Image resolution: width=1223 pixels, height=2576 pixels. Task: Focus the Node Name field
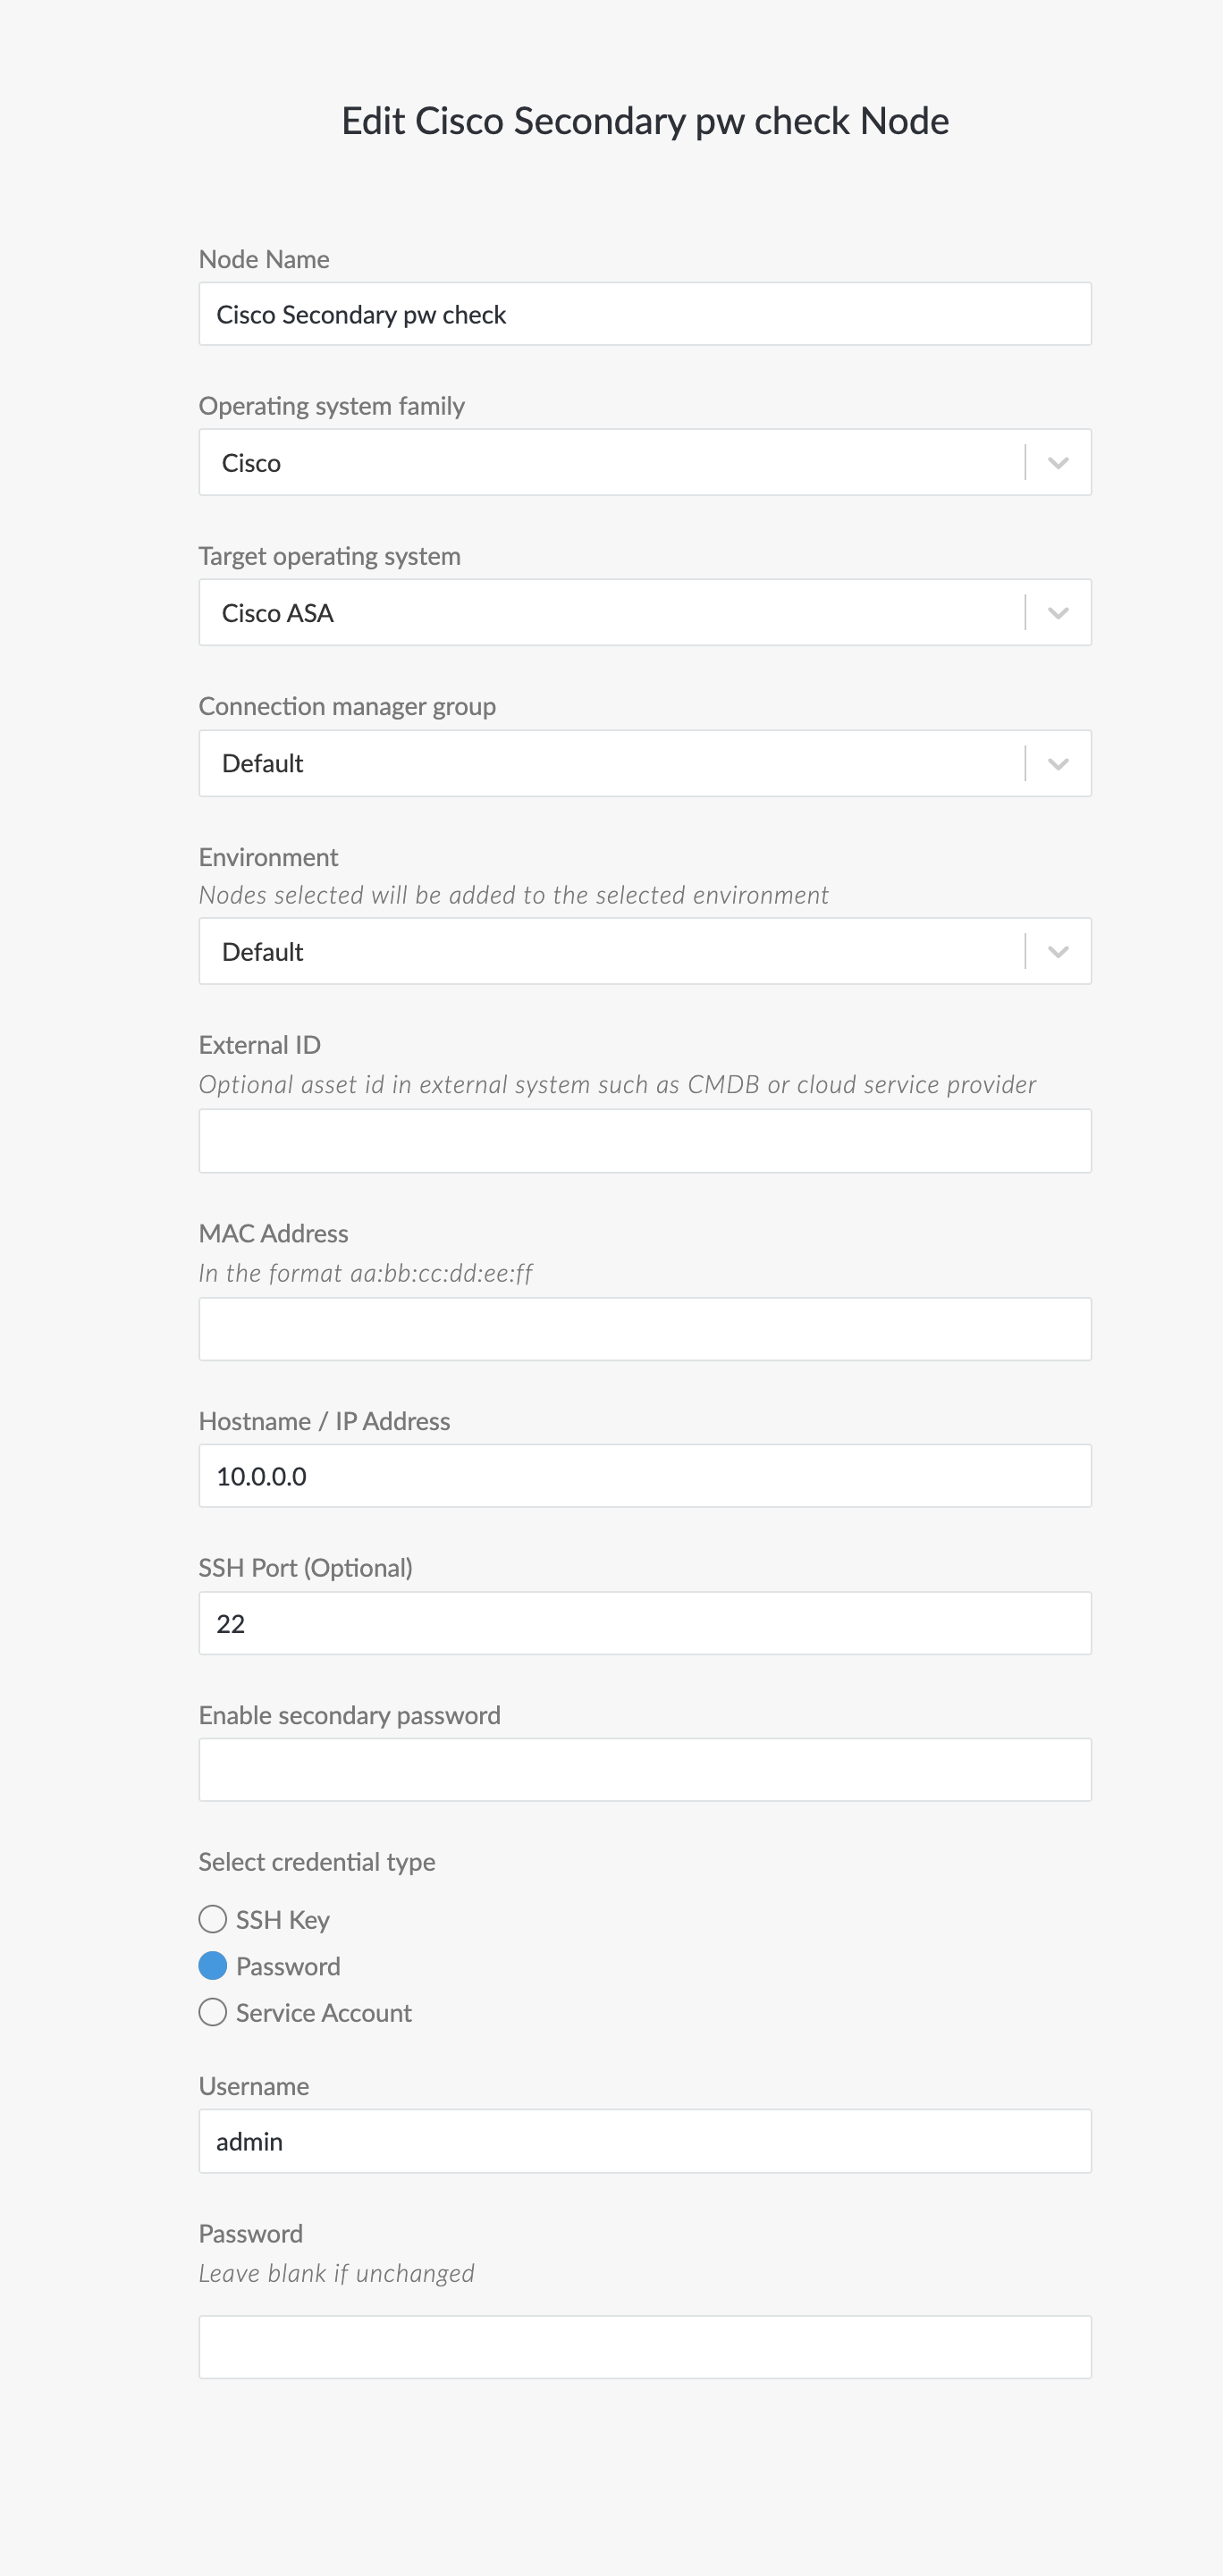click(645, 314)
